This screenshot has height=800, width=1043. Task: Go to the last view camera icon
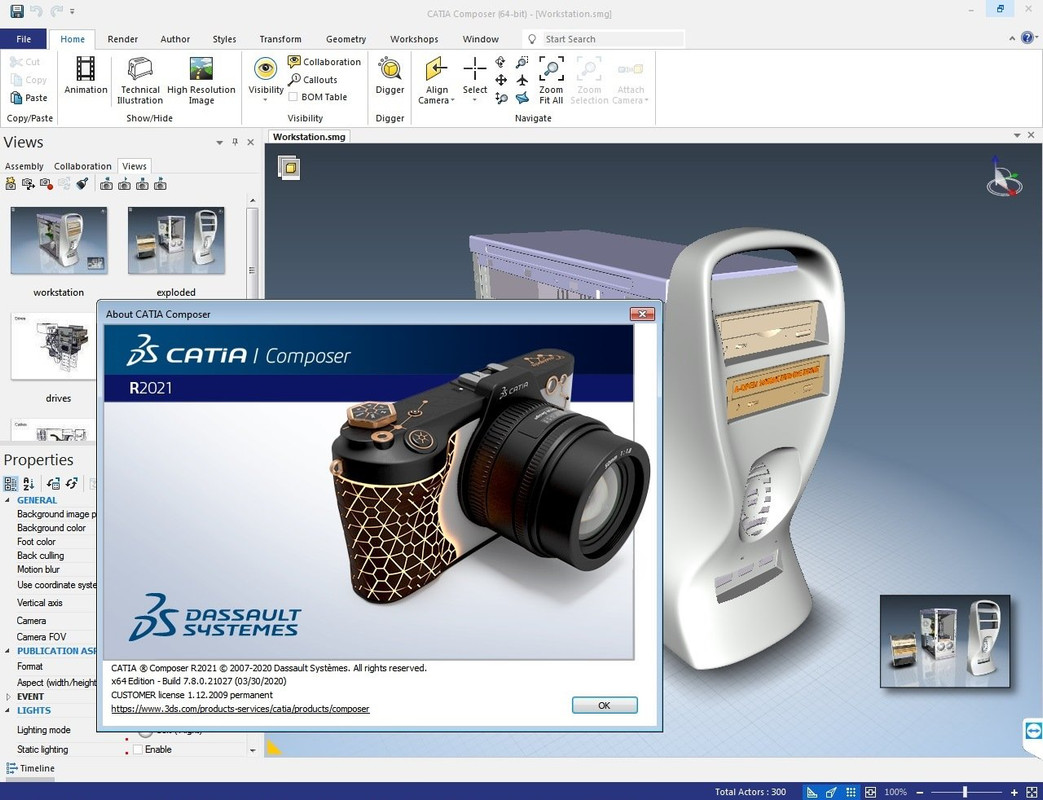[160, 184]
